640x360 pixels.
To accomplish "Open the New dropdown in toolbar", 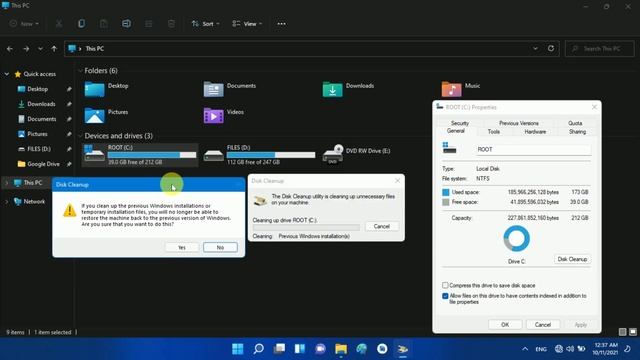I will [24, 24].
